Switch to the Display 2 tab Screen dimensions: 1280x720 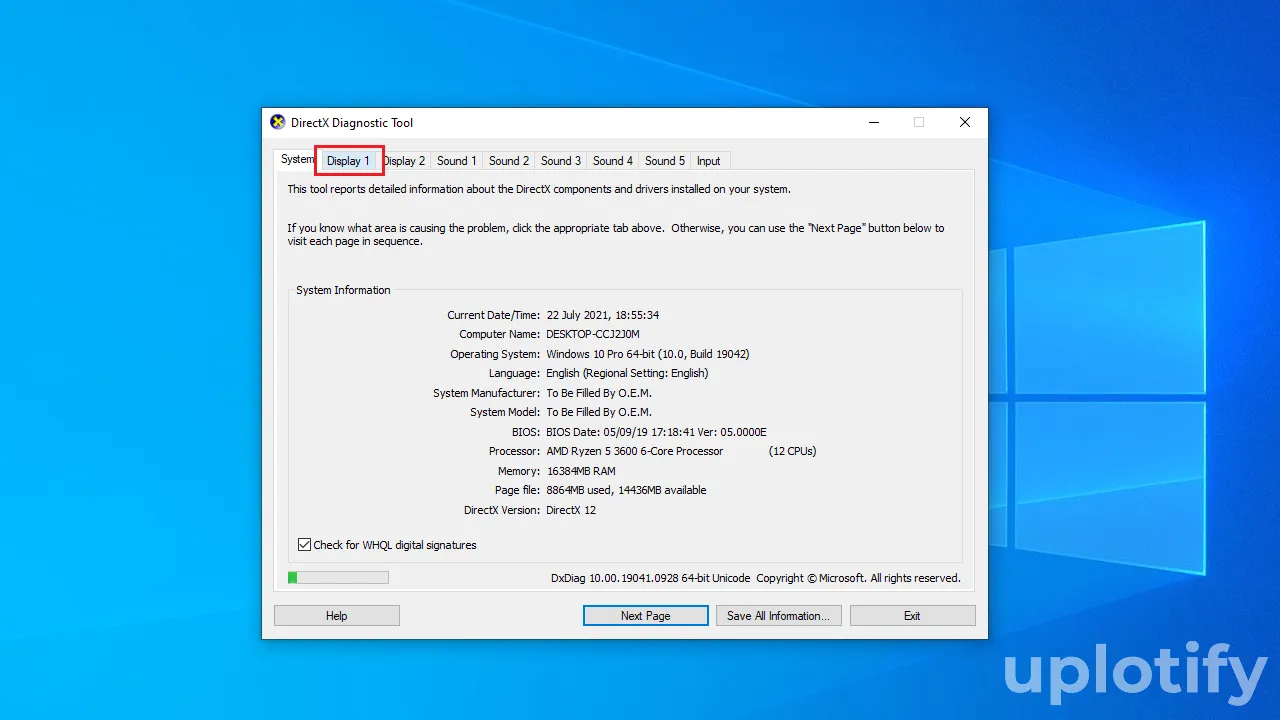coord(404,161)
